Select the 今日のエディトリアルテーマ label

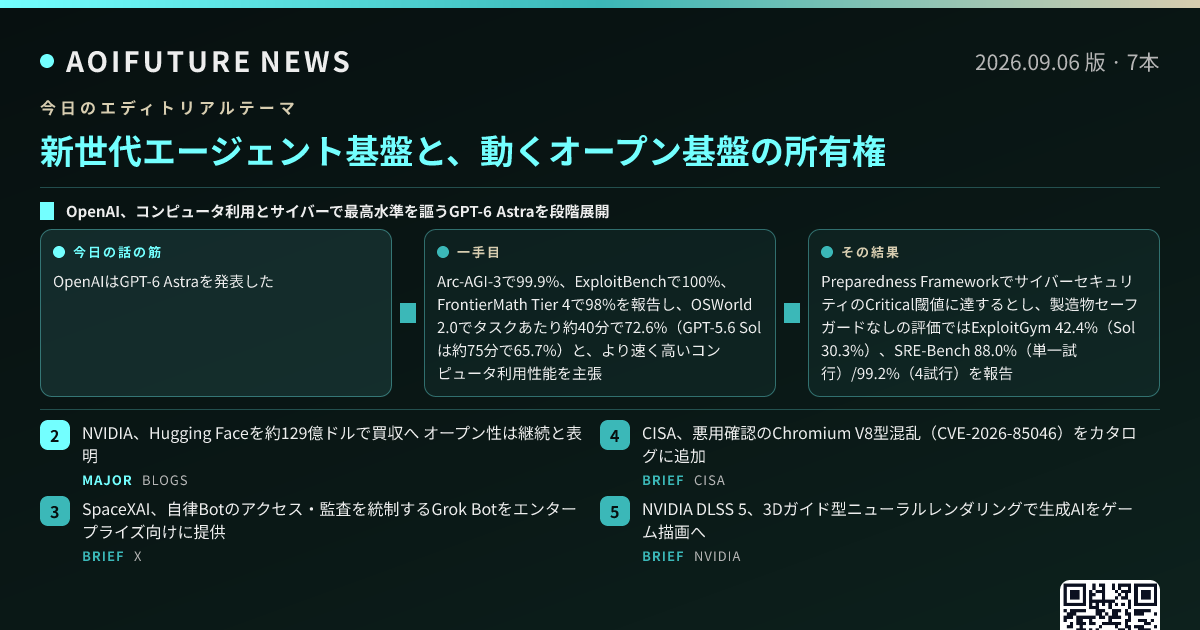pyautogui.click(x=166, y=107)
